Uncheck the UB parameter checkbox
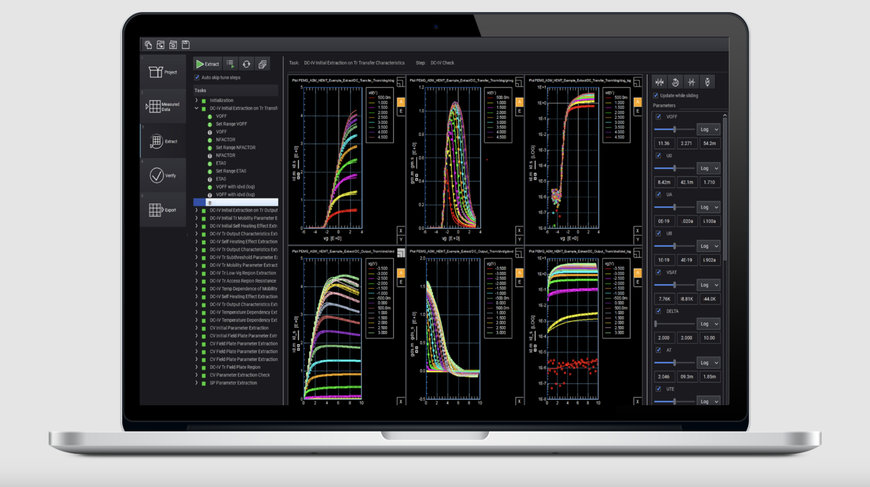The image size is (870, 487). 659,234
